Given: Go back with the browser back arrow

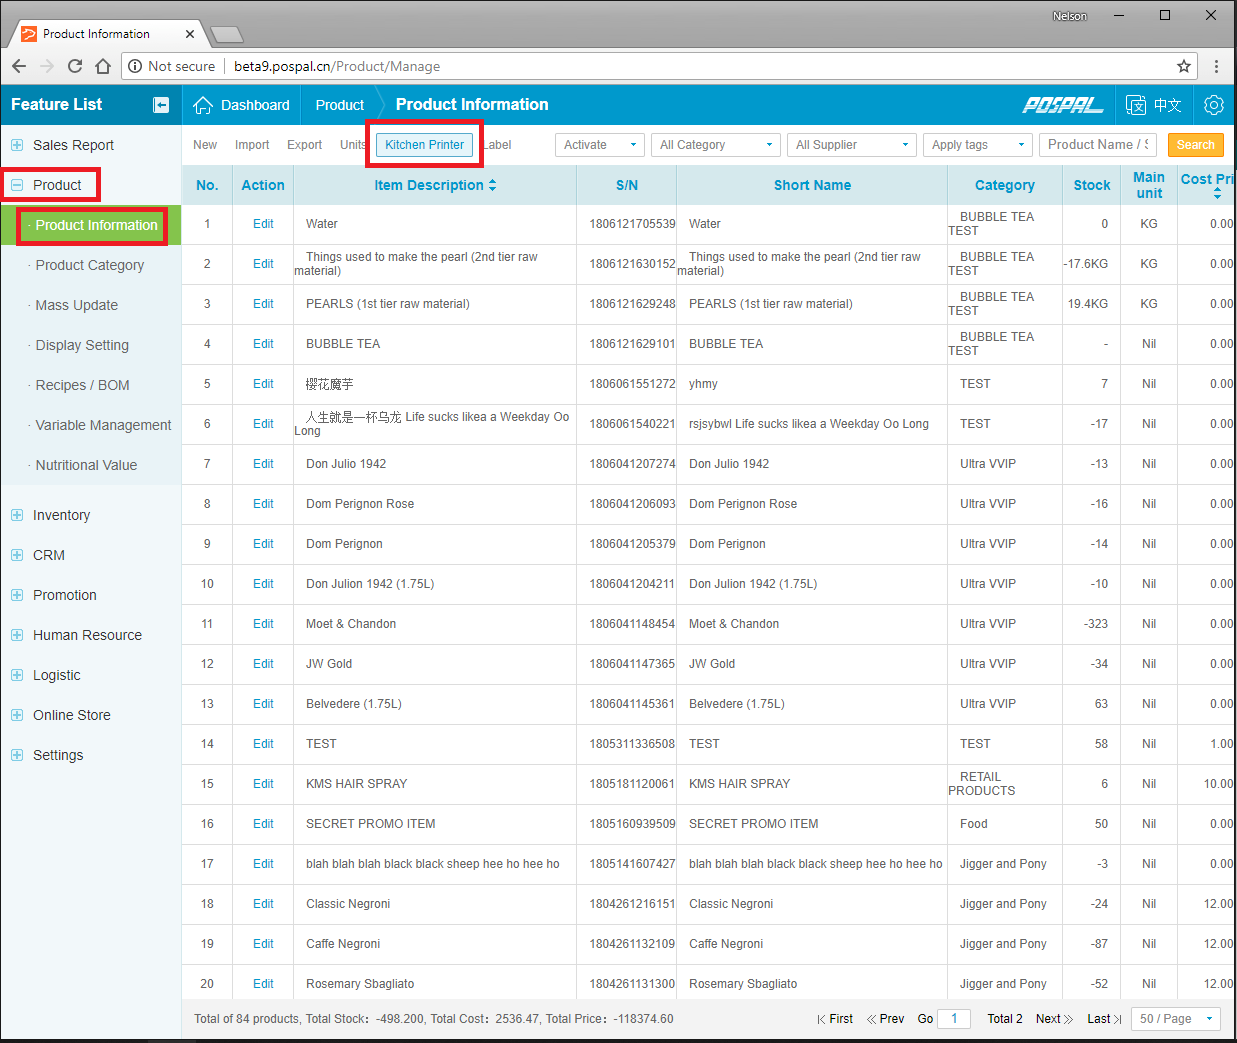Looking at the screenshot, I should click(19, 66).
